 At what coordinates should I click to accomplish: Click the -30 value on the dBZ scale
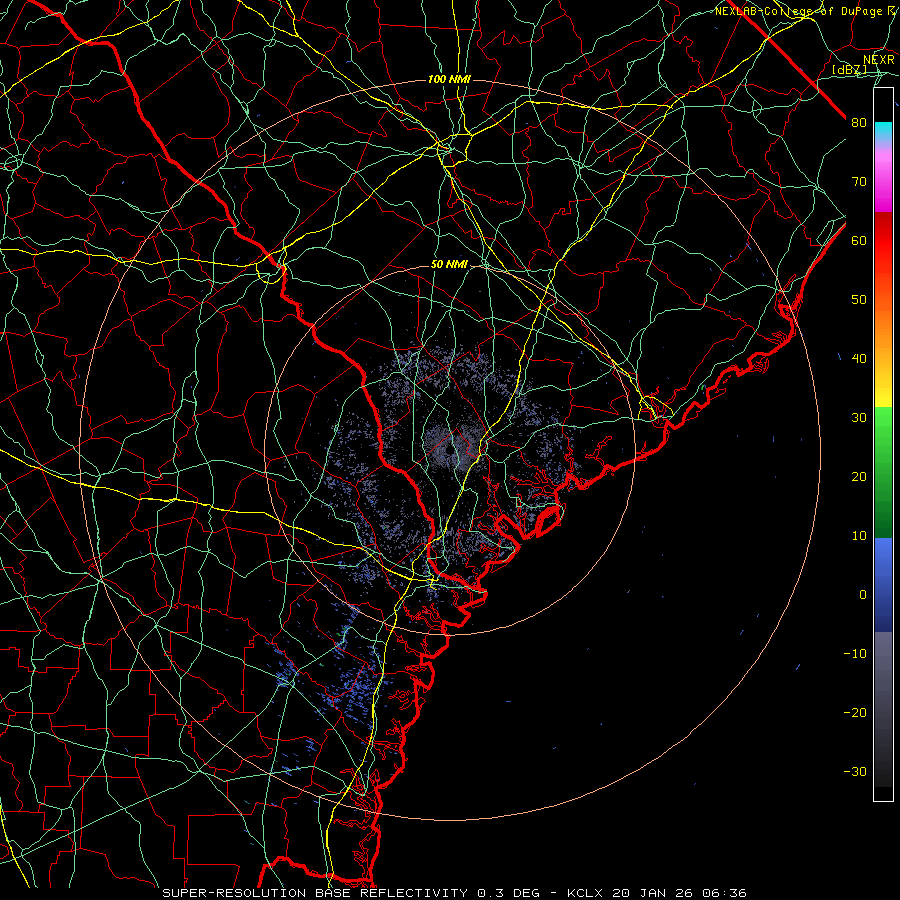click(x=855, y=772)
